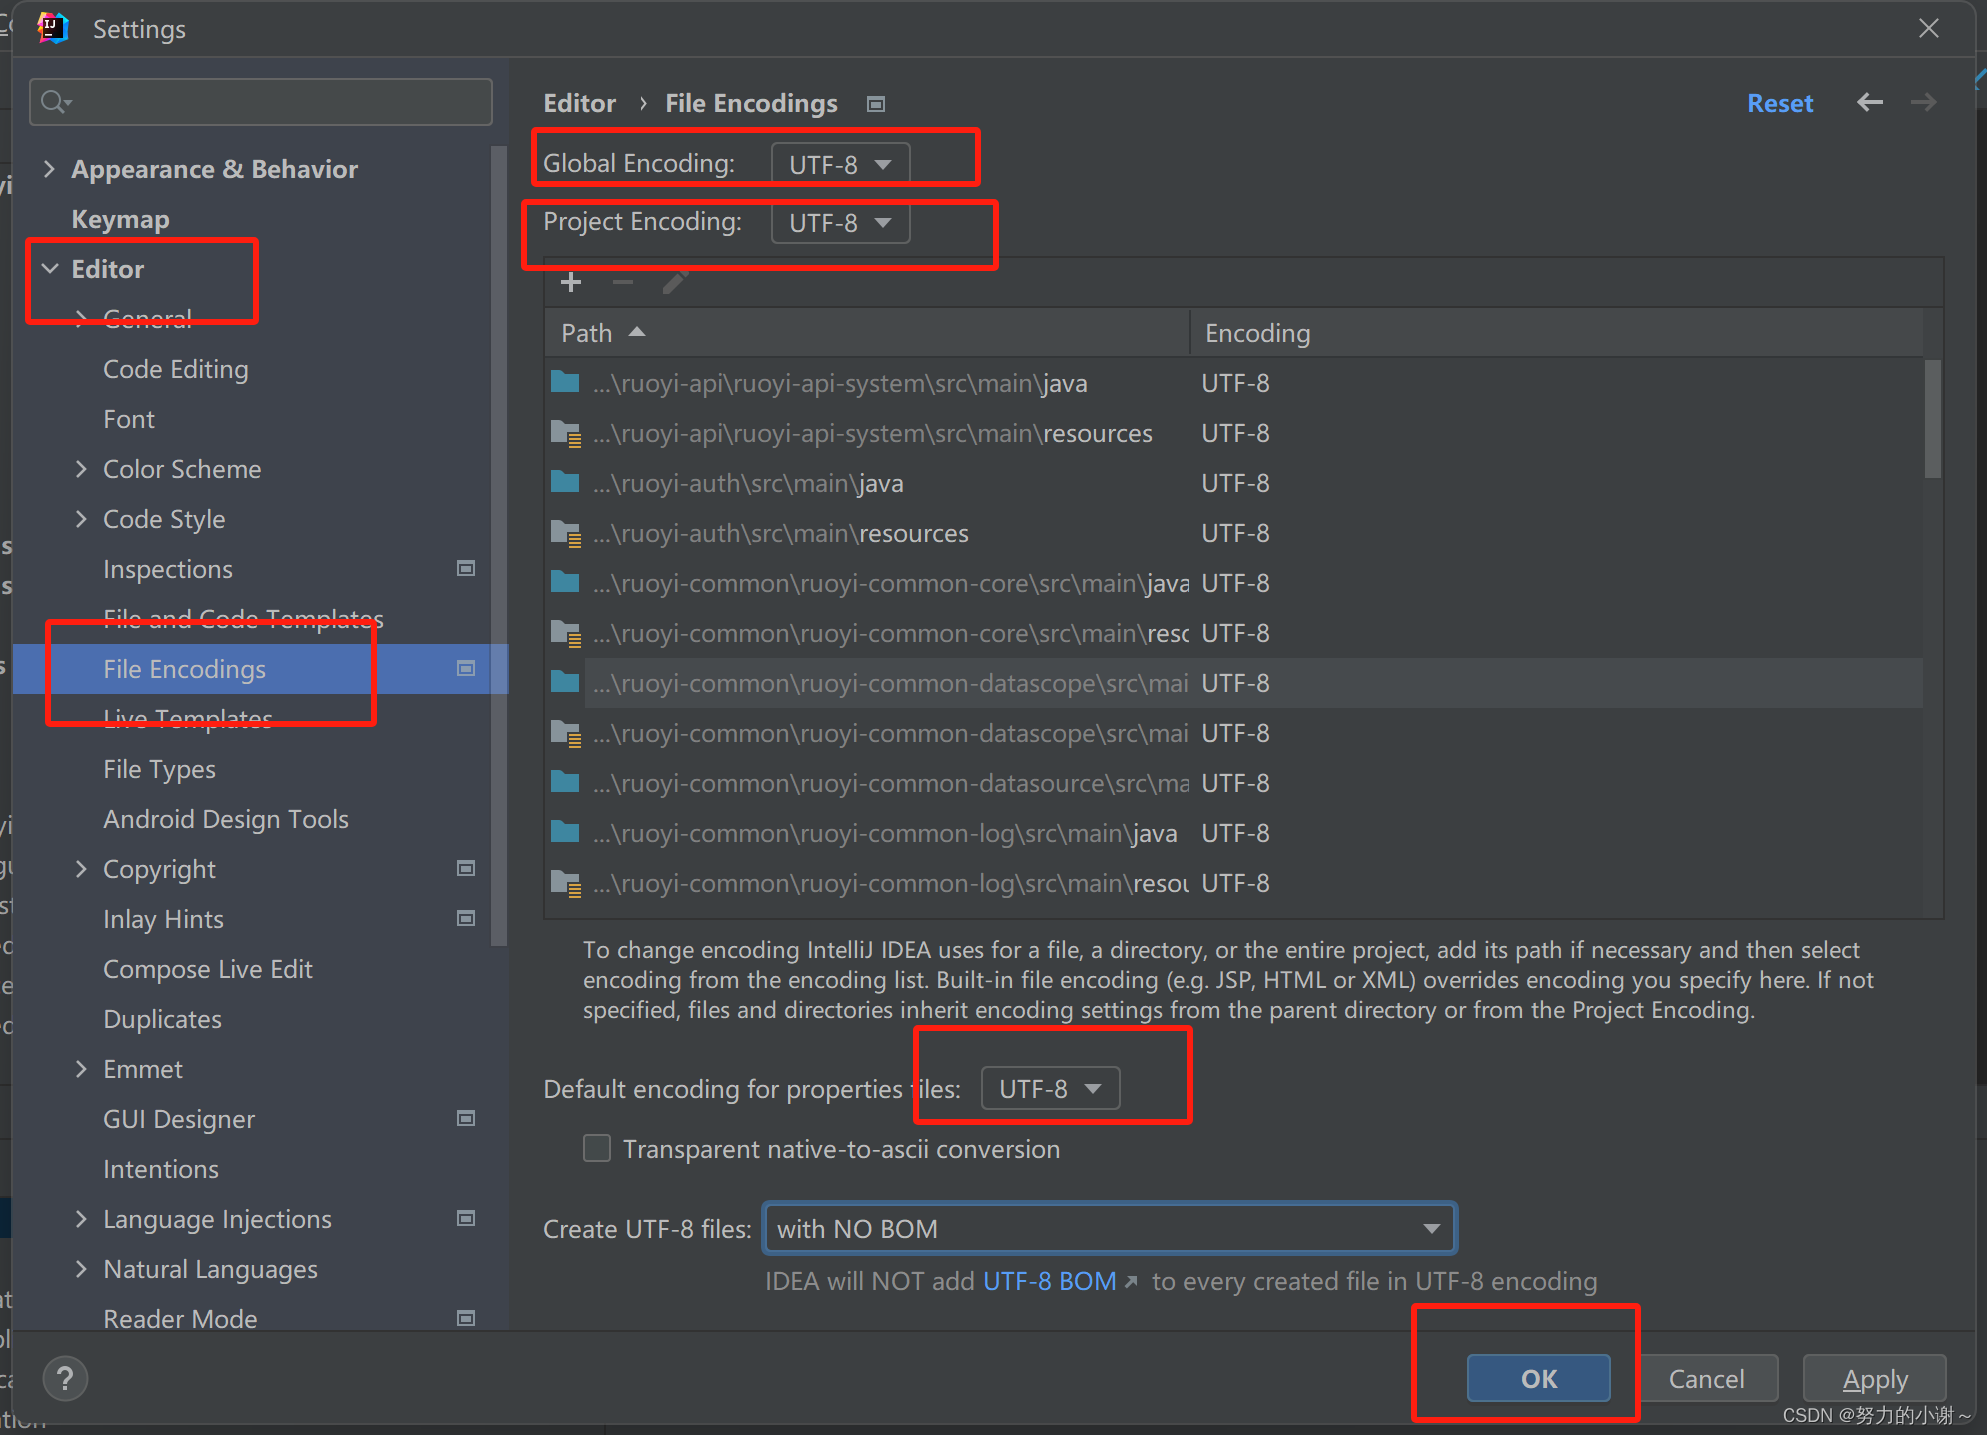Open the UTF-8 BOM external link
The width and height of the screenshot is (1987, 1435).
(x=1049, y=1281)
